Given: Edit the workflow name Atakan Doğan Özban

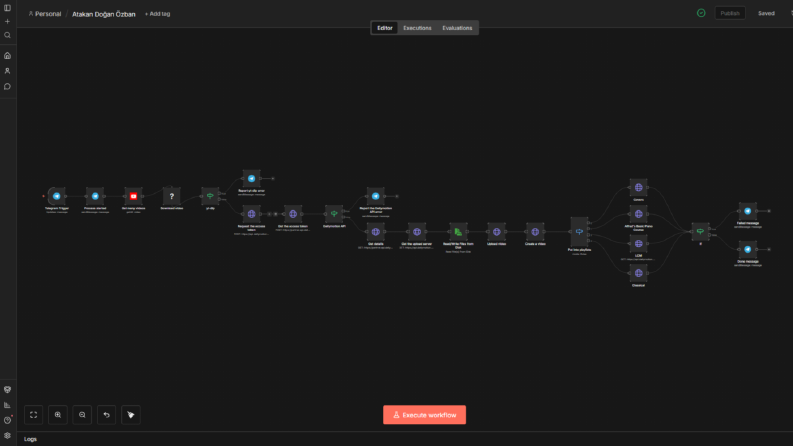Looking at the screenshot, I should click(x=104, y=14).
